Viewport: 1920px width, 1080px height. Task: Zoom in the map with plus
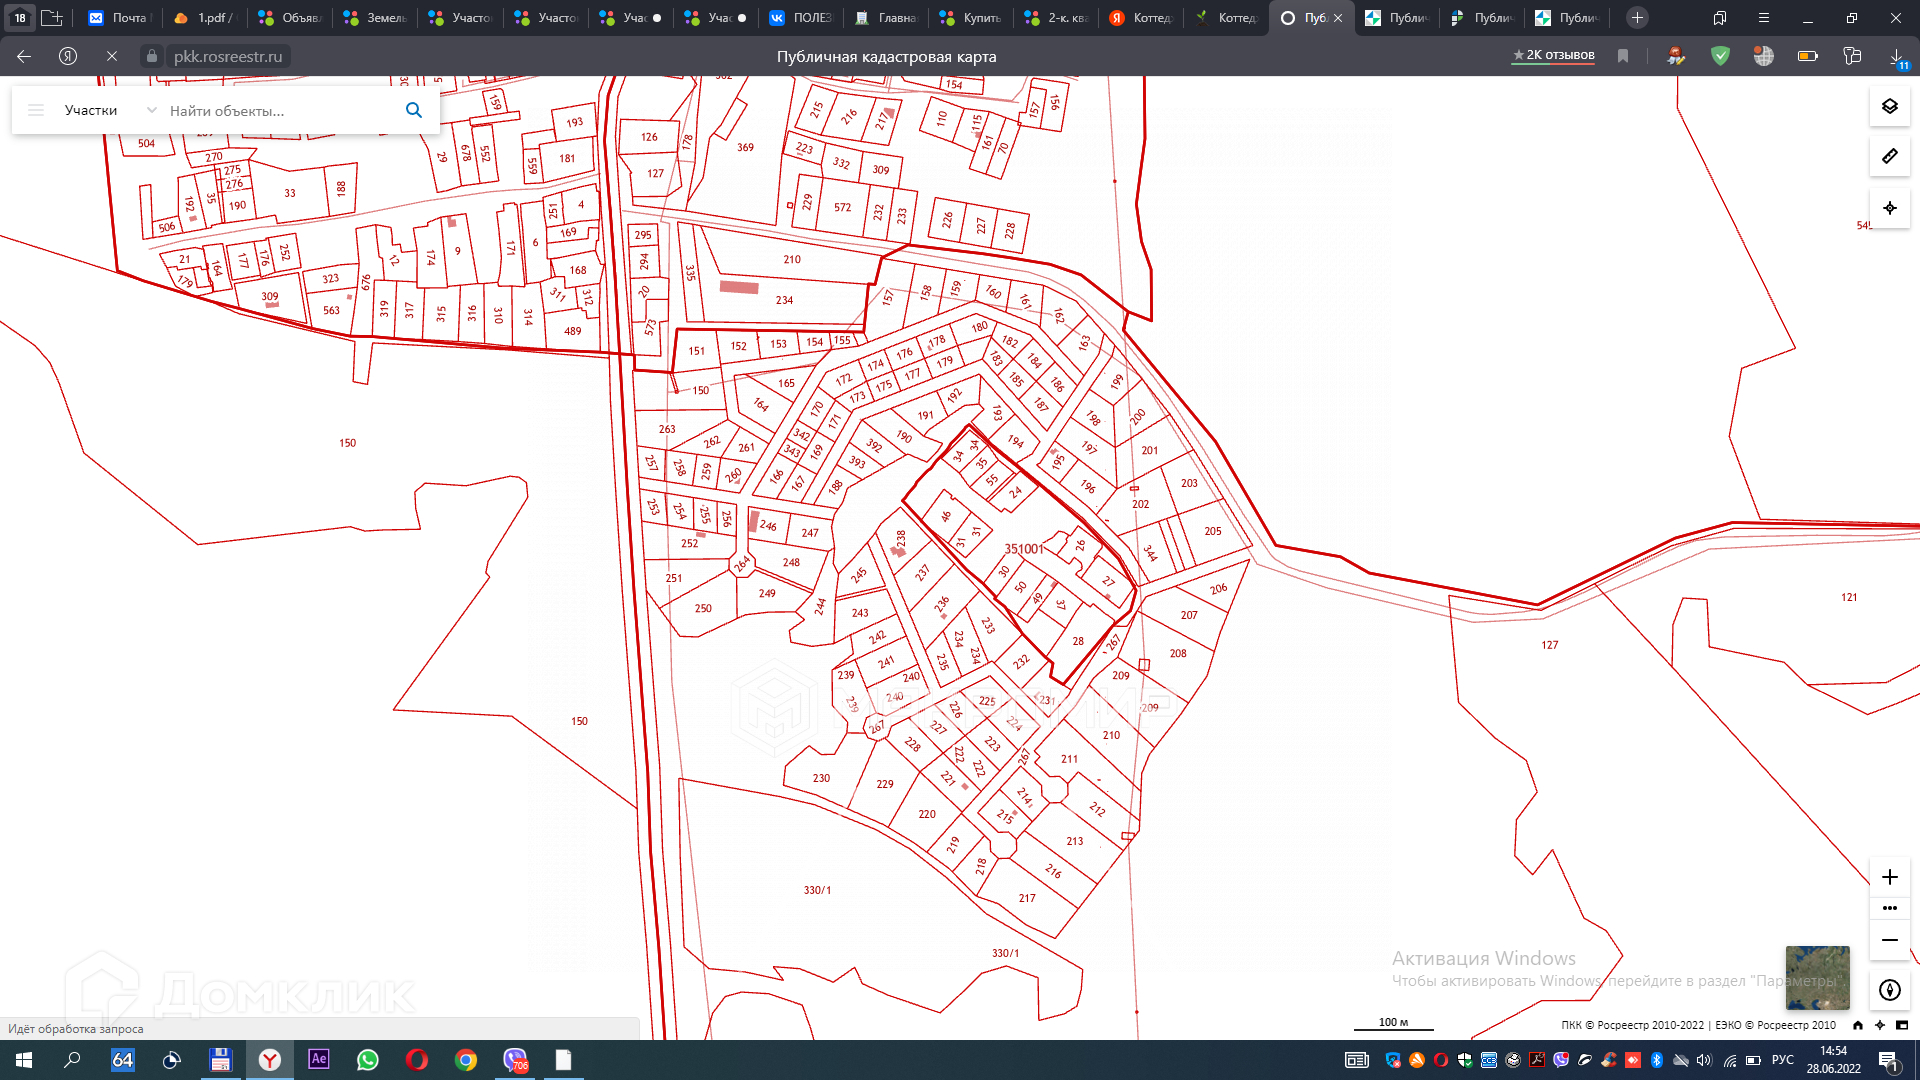[1889, 877]
